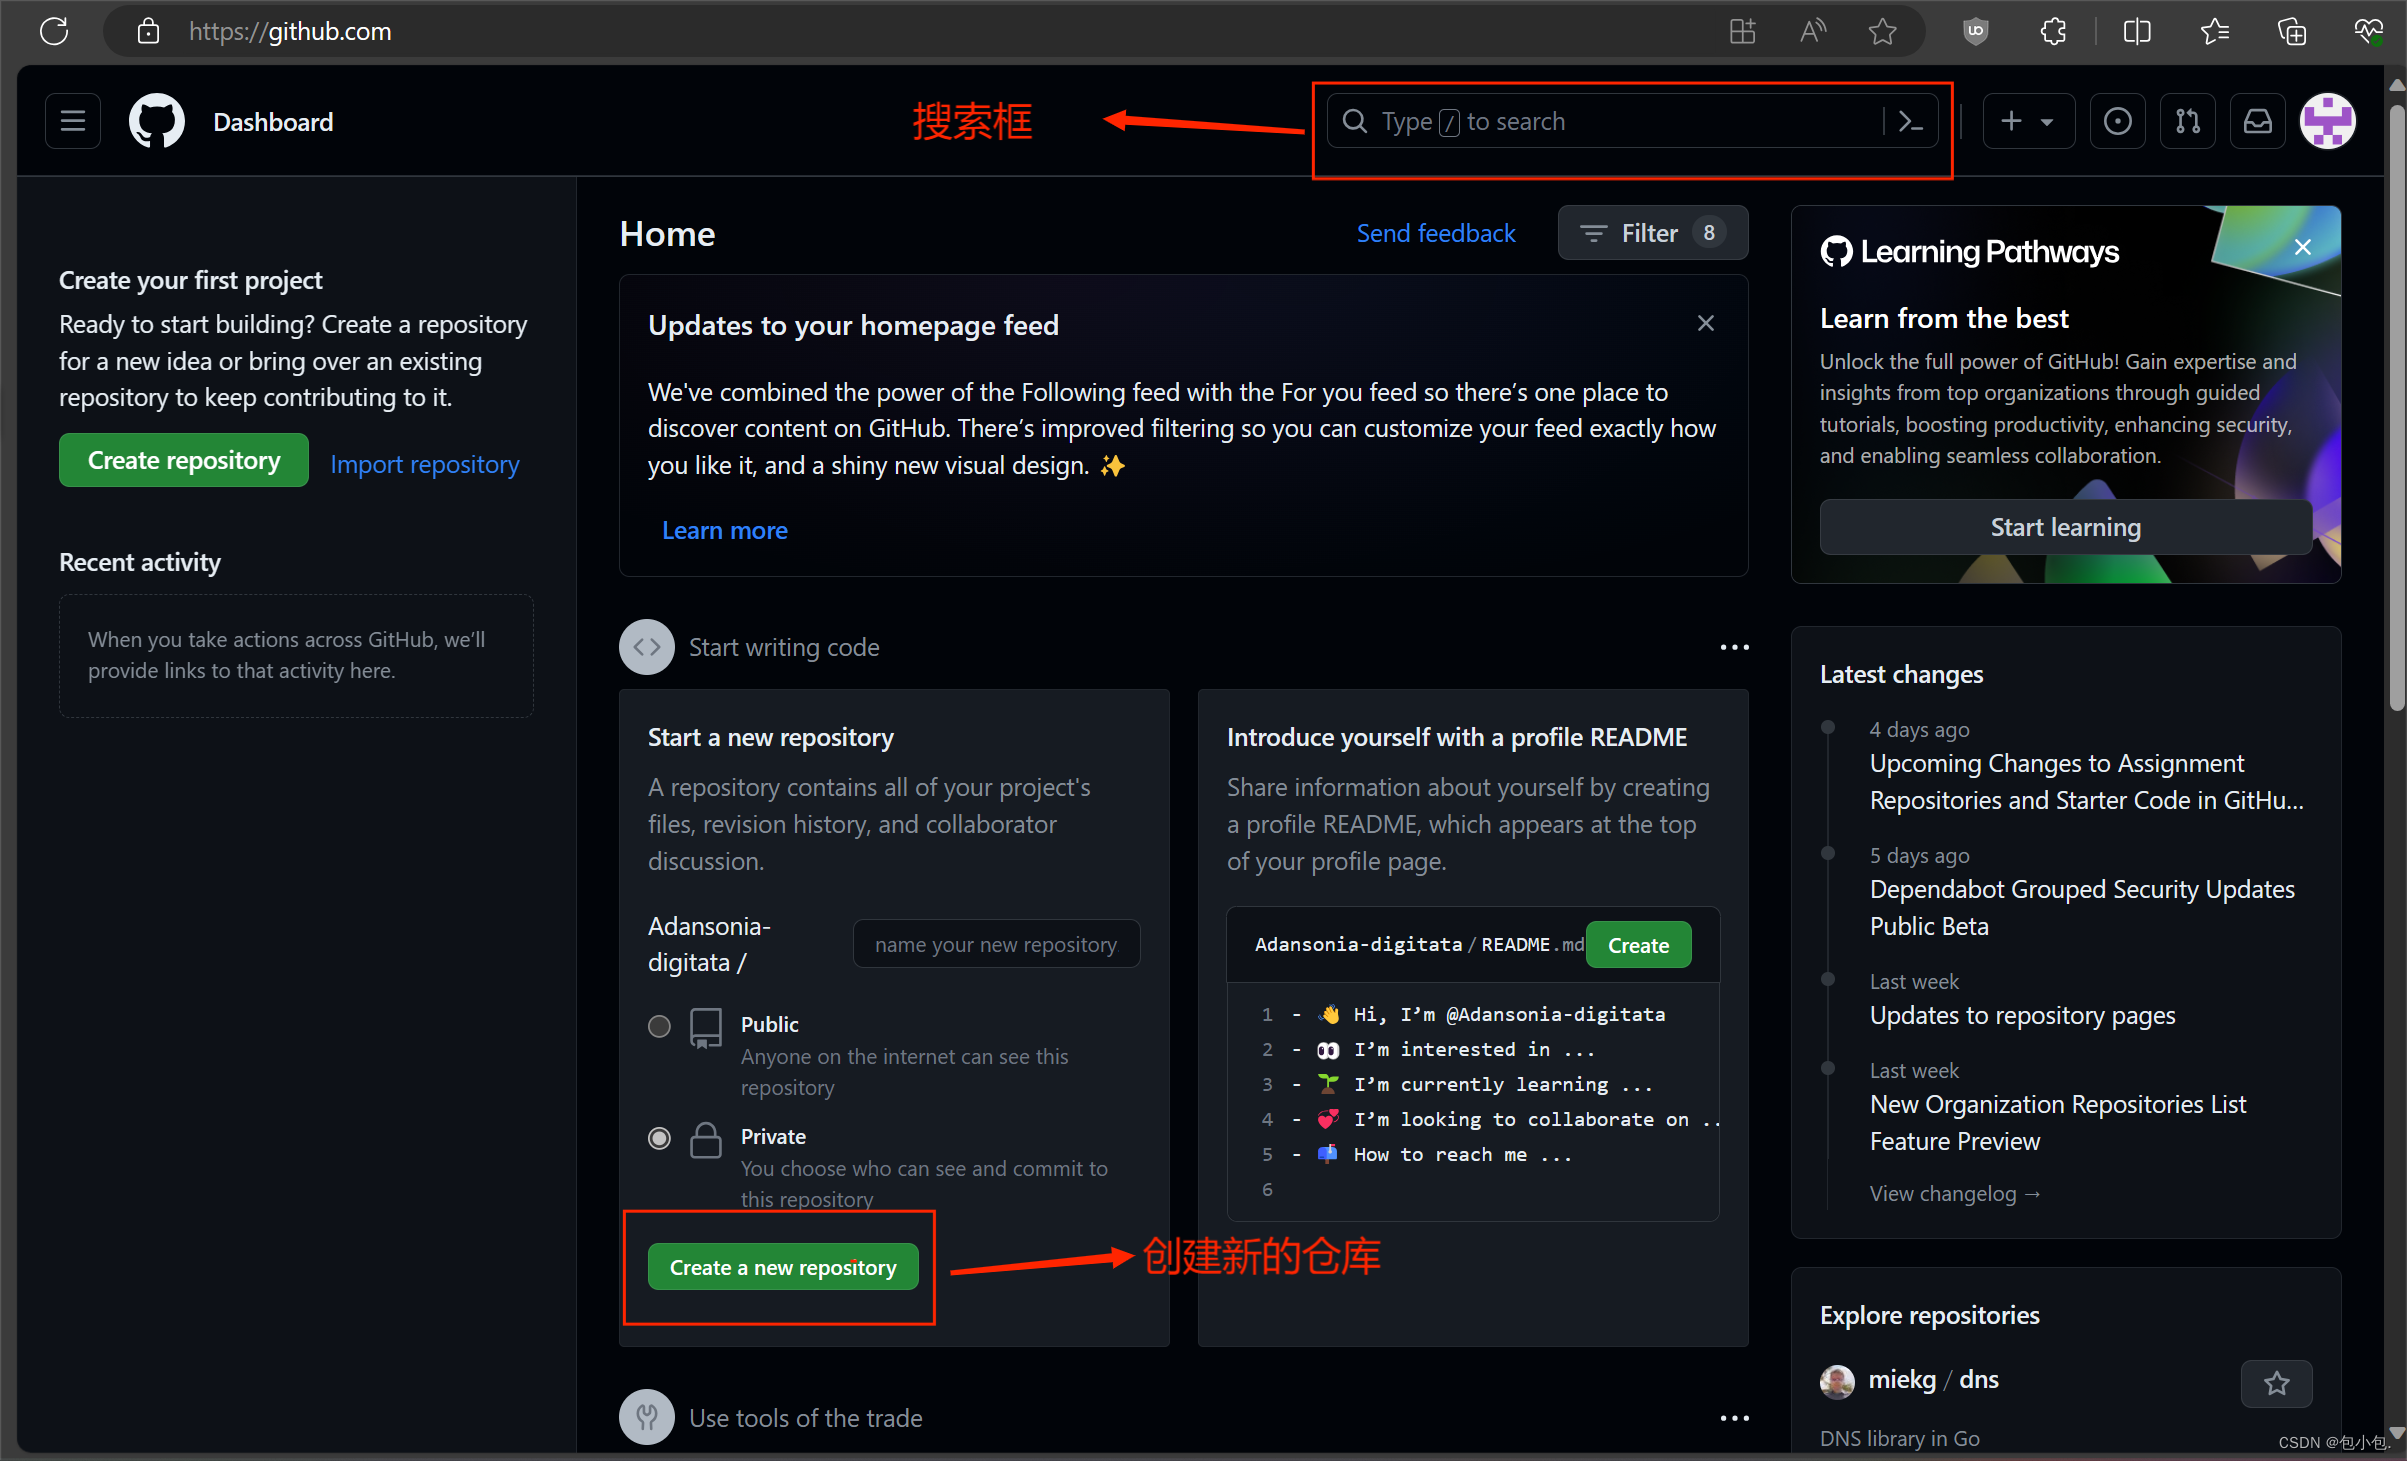Select the Public repository radio button

pyautogui.click(x=659, y=1026)
